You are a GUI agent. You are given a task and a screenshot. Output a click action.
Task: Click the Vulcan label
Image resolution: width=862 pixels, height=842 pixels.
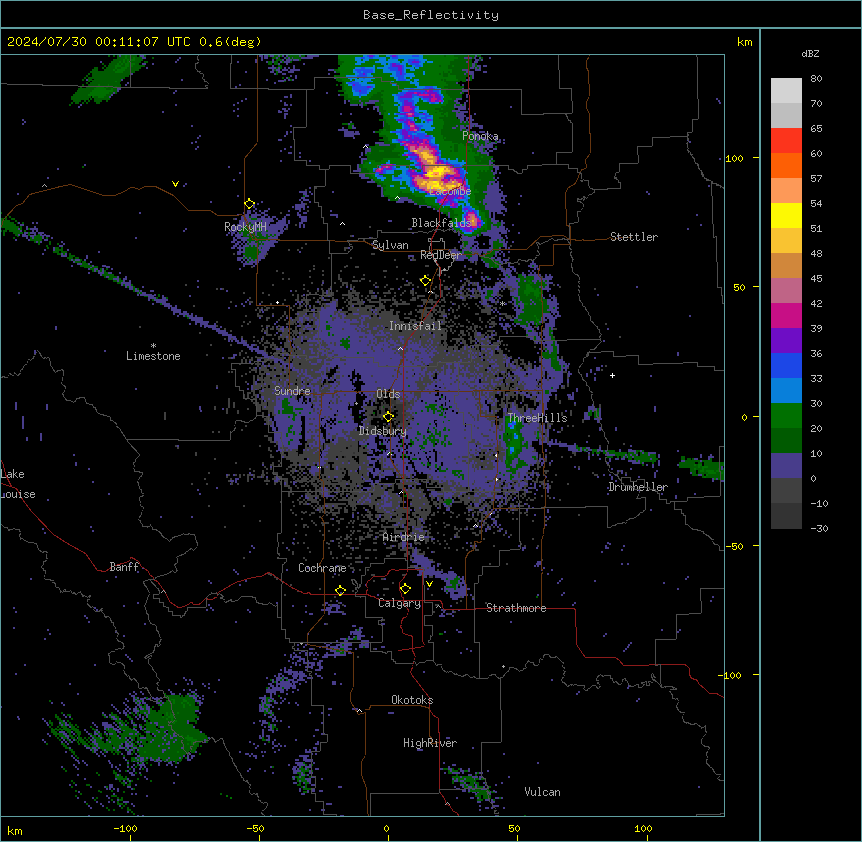pos(542,792)
